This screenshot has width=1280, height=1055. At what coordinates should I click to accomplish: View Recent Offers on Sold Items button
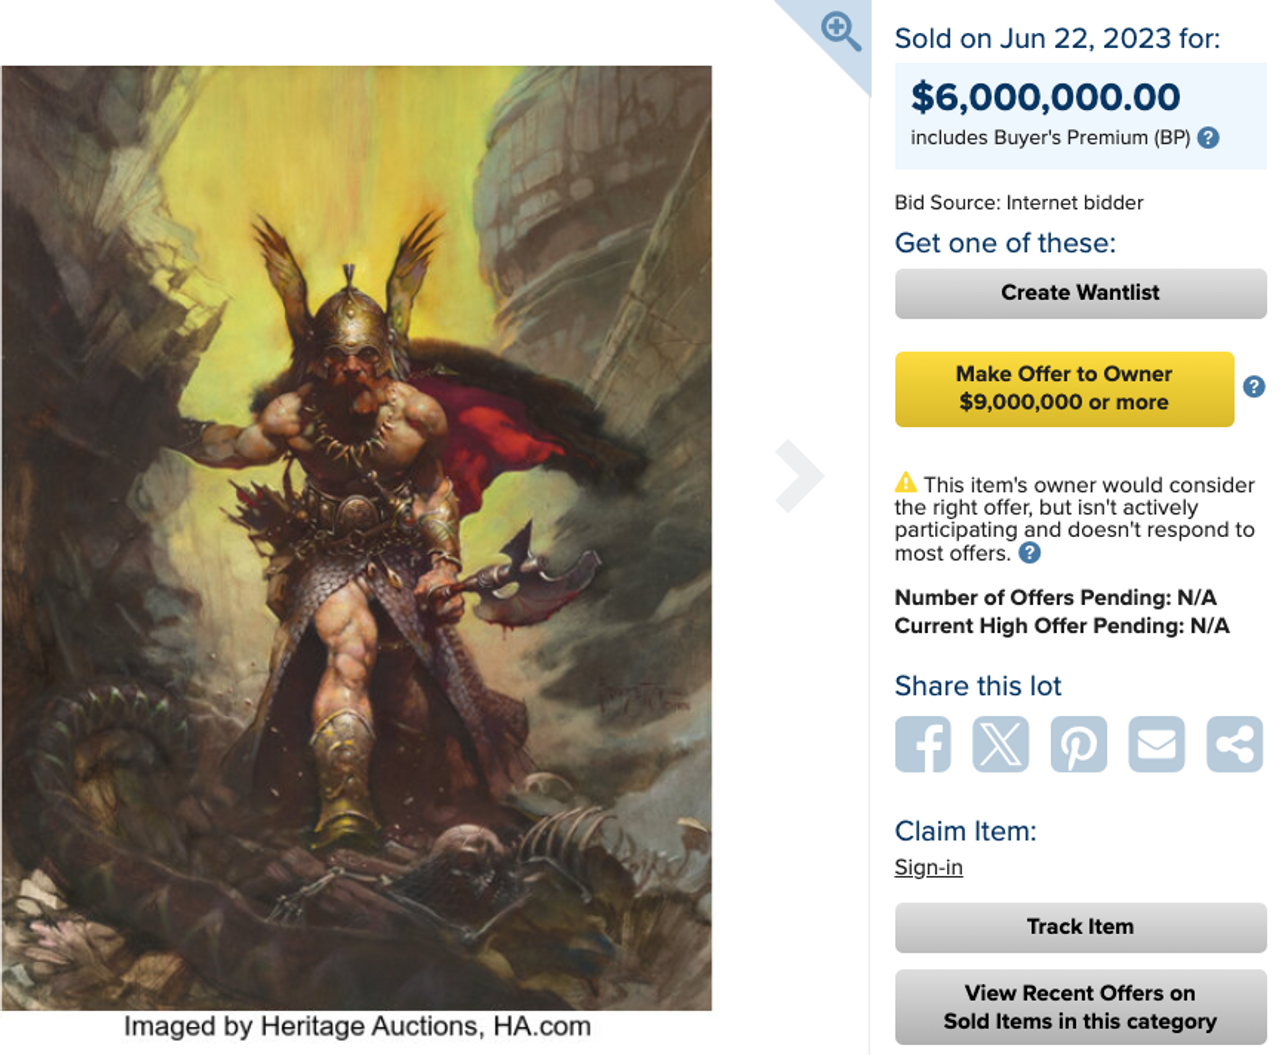point(1080,1007)
